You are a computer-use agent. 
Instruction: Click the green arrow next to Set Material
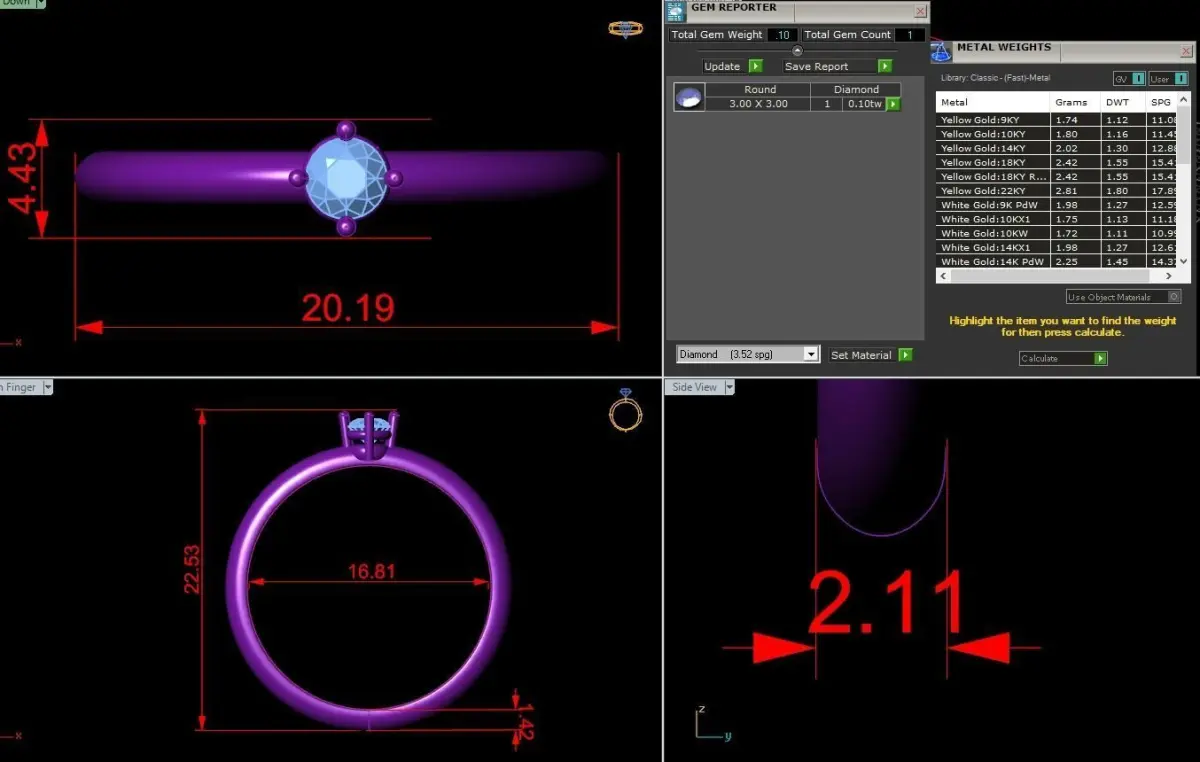[x=905, y=355]
